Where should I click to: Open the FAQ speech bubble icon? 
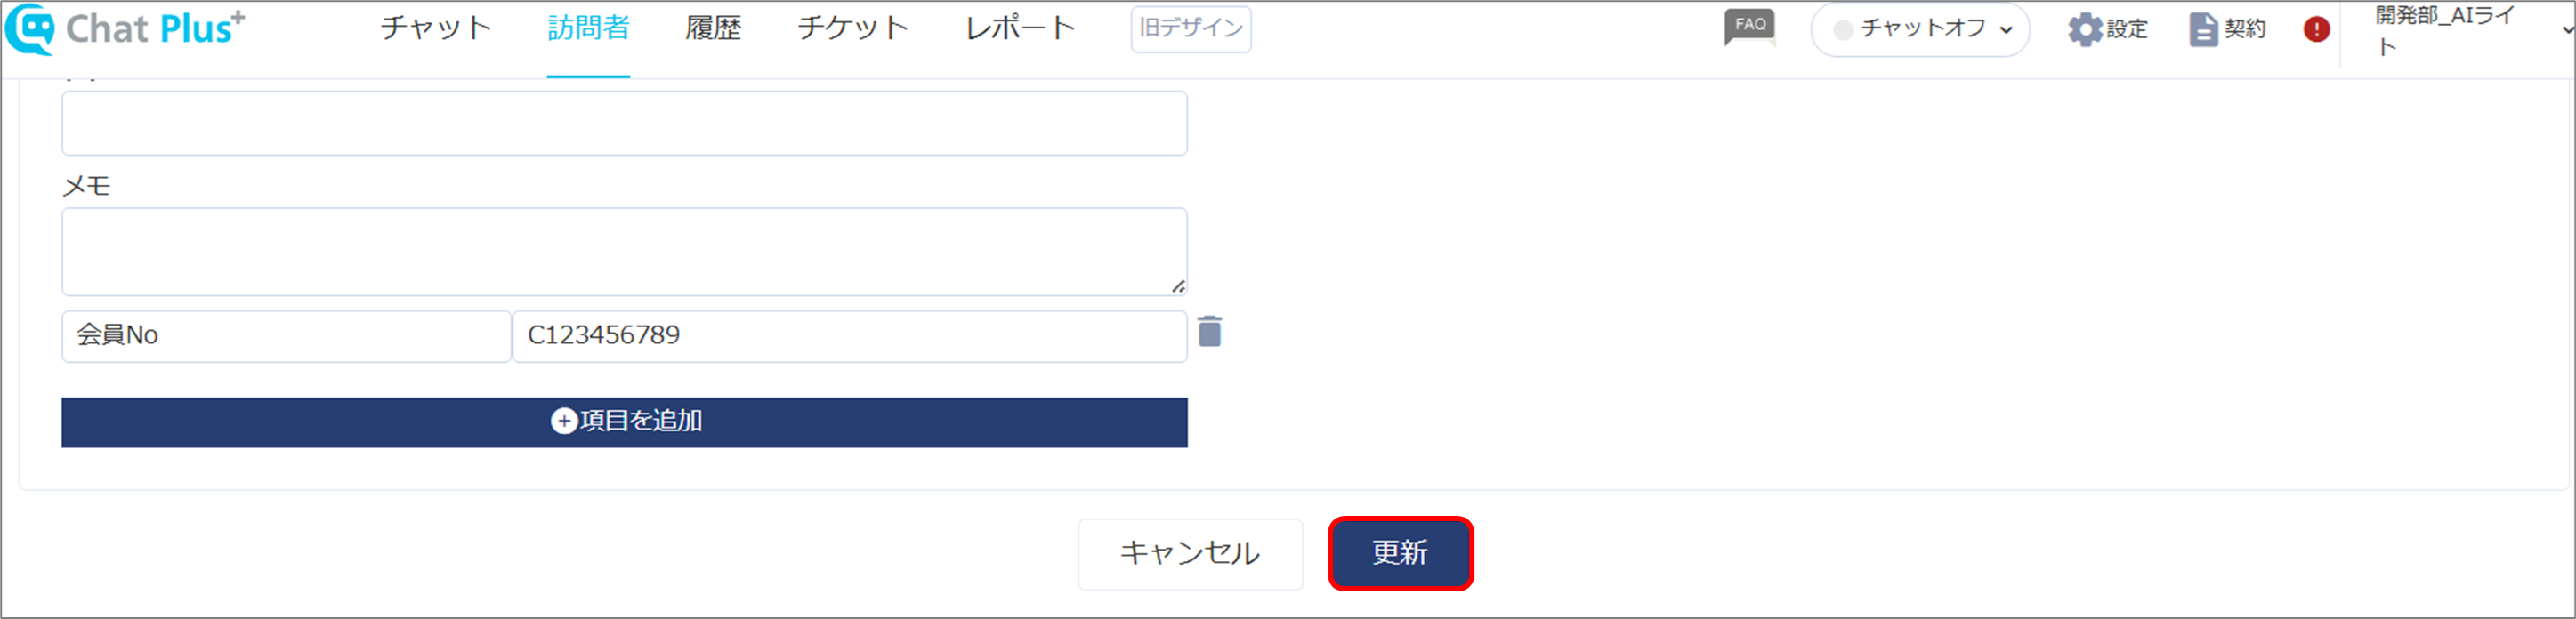click(x=1749, y=27)
